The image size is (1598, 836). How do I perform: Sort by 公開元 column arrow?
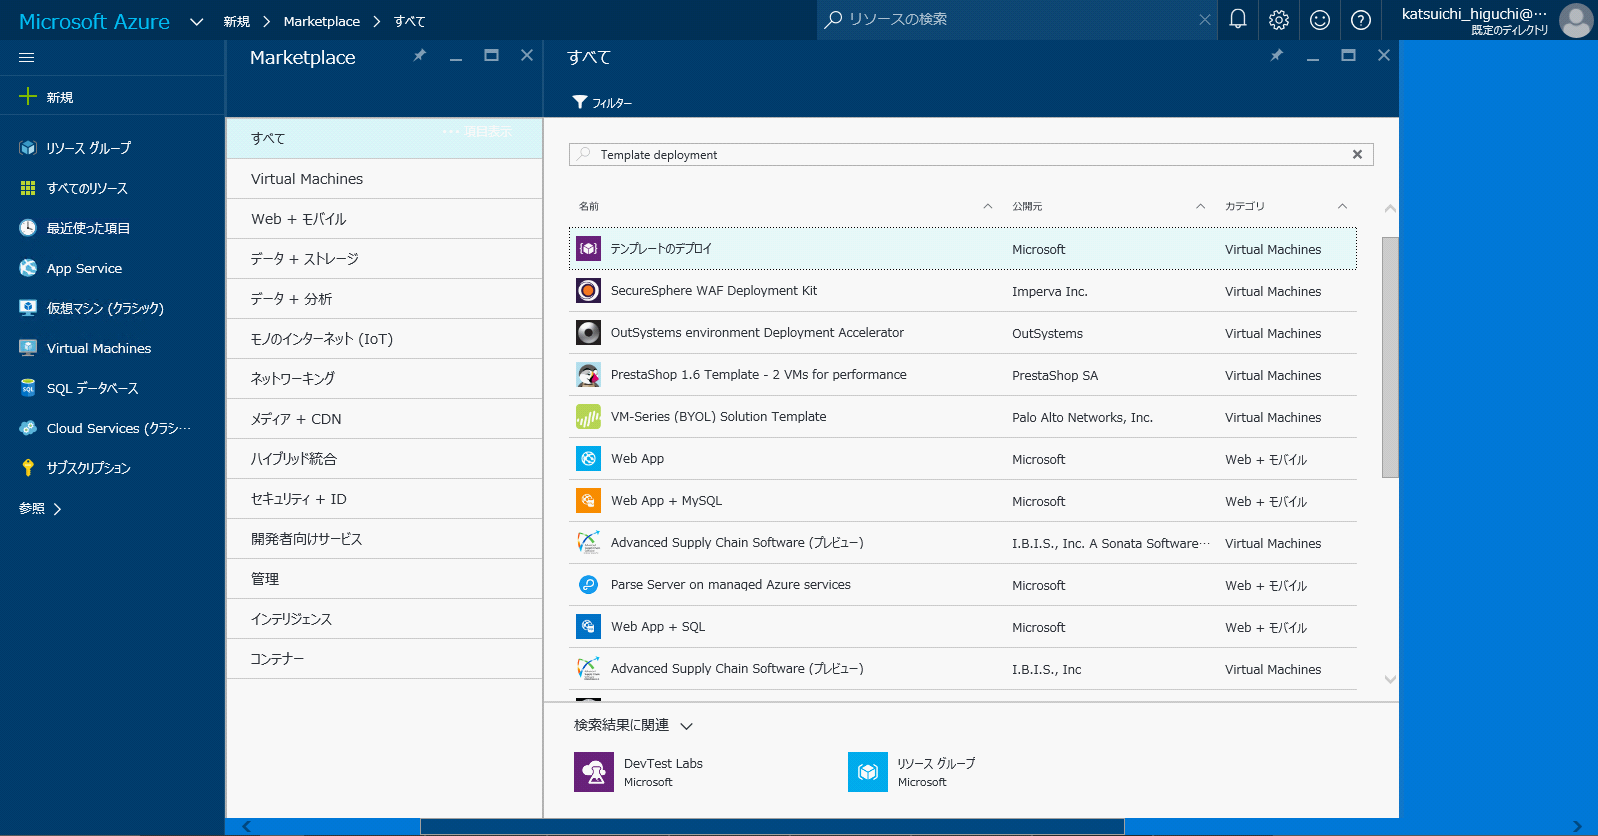tap(1200, 206)
